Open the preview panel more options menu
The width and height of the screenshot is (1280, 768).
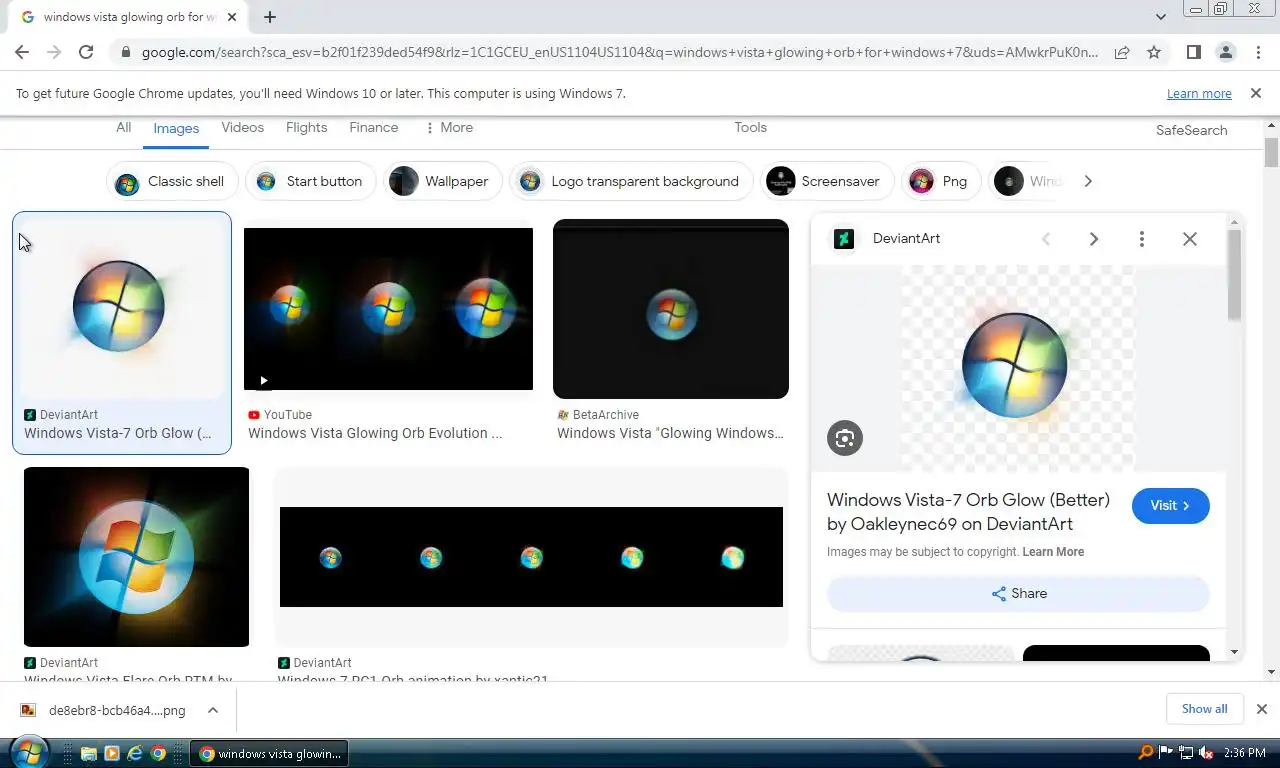coord(1141,239)
